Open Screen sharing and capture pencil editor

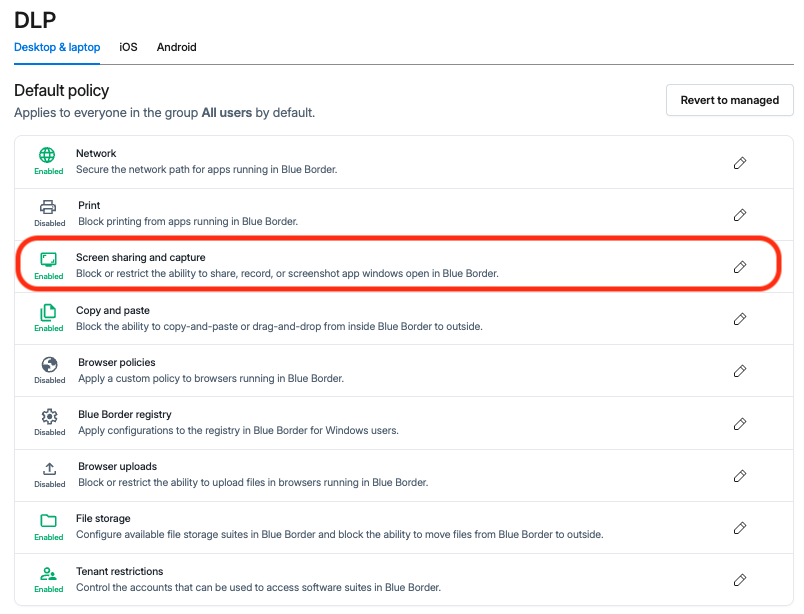740,267
